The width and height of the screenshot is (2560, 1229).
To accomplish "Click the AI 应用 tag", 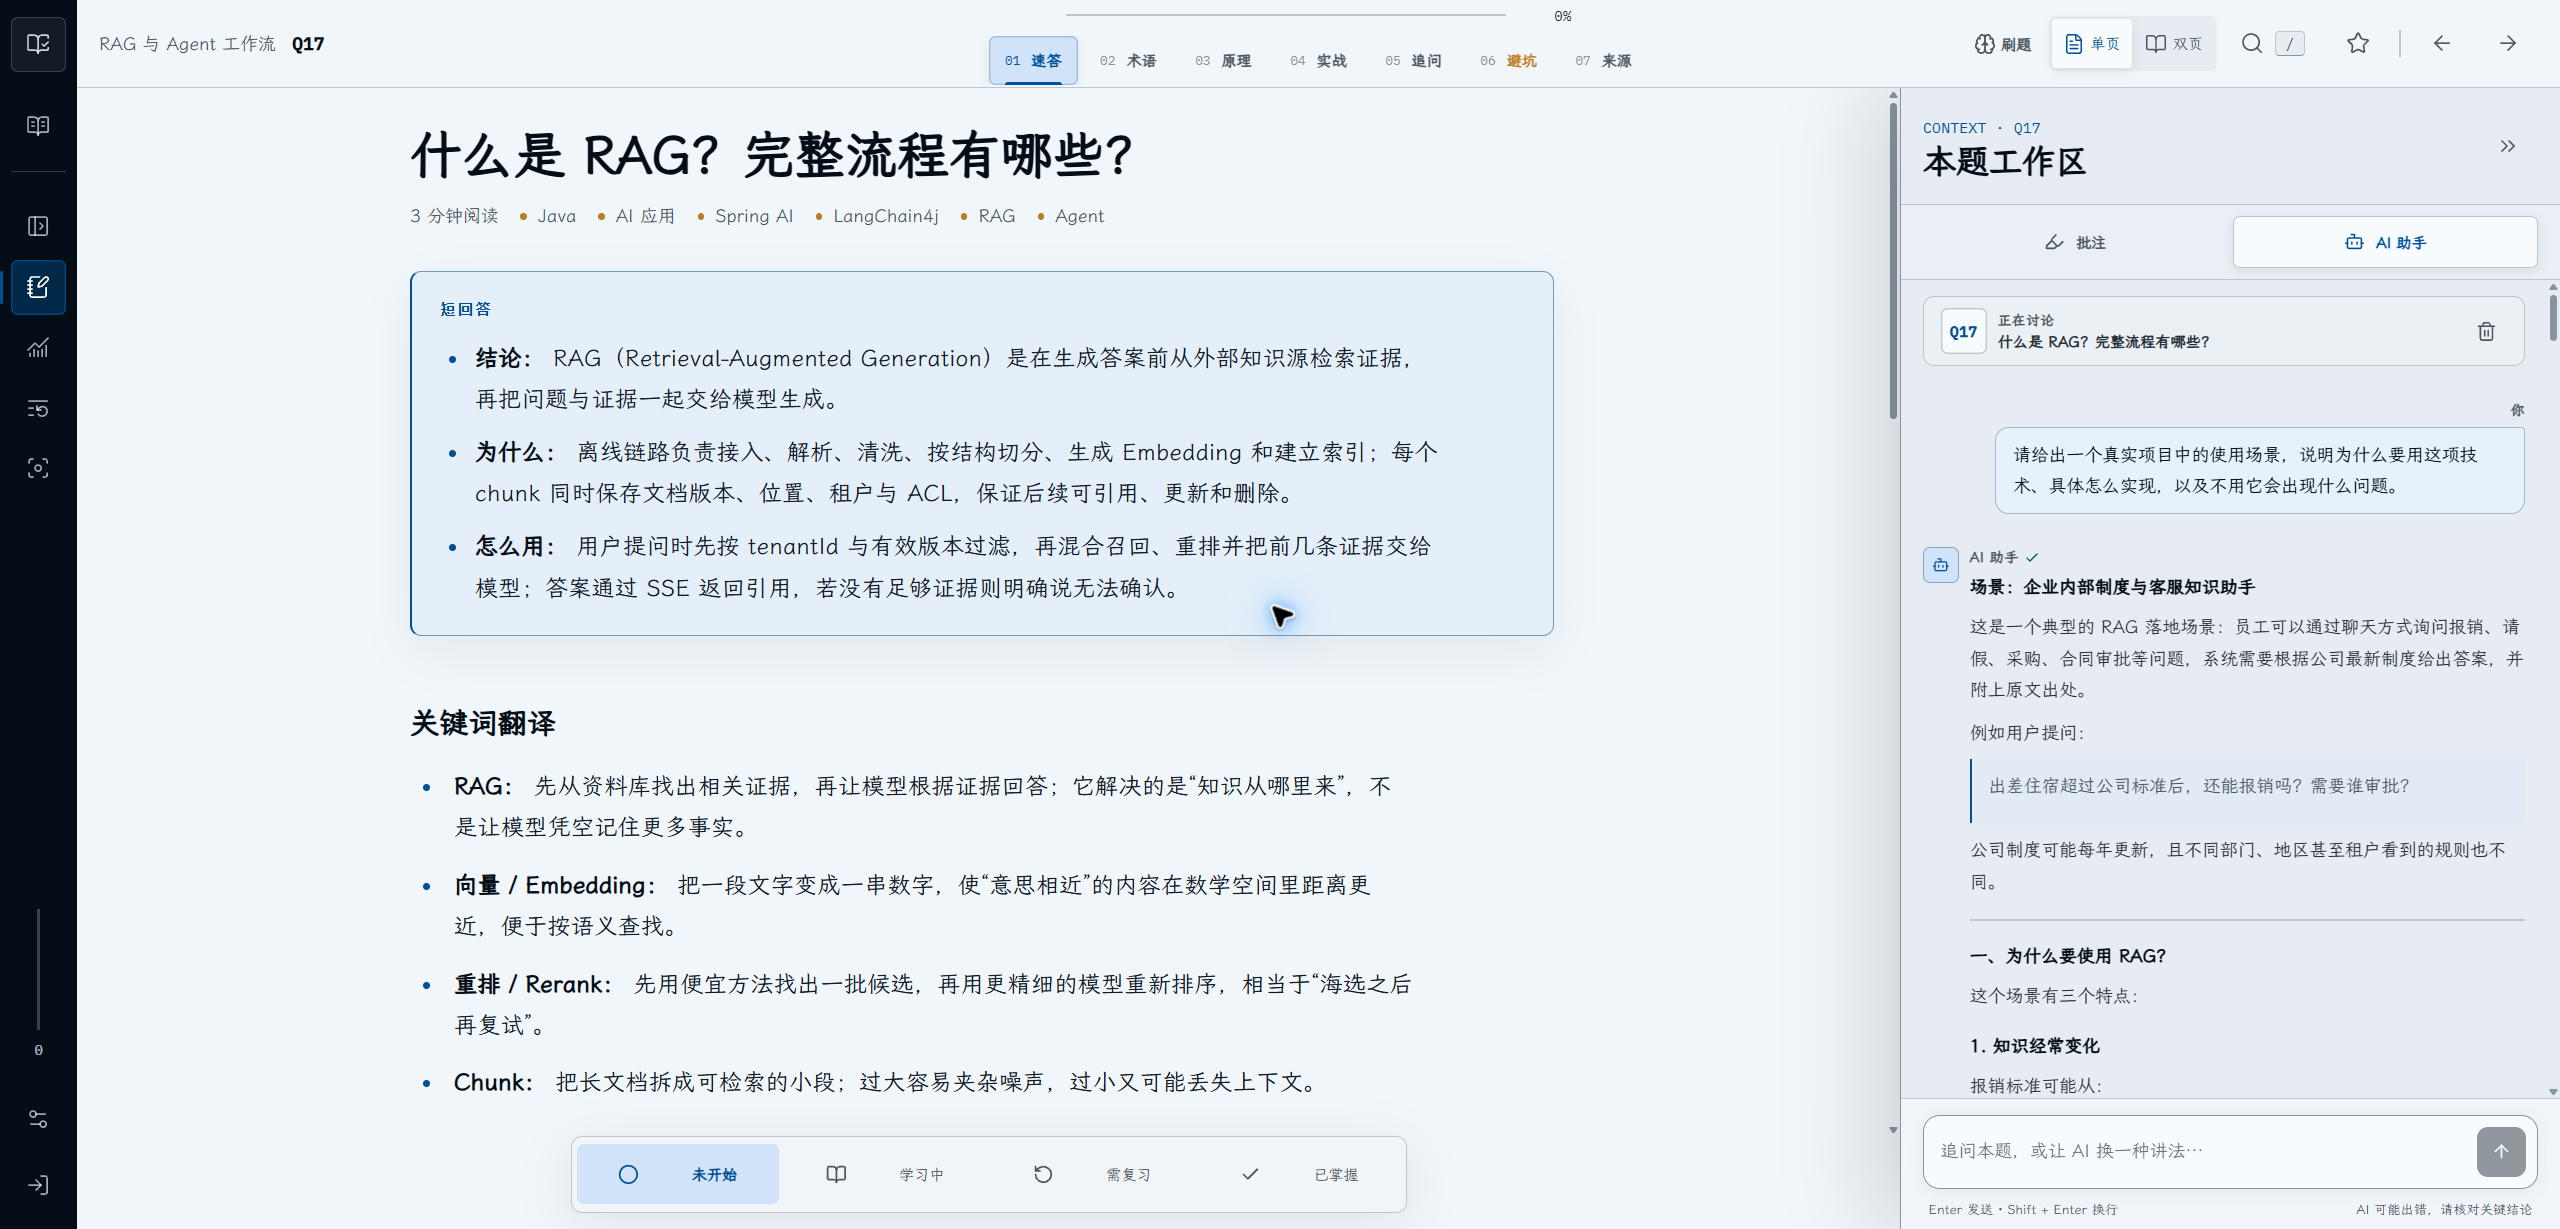I will pyautogui.click(x=645, y=216).
